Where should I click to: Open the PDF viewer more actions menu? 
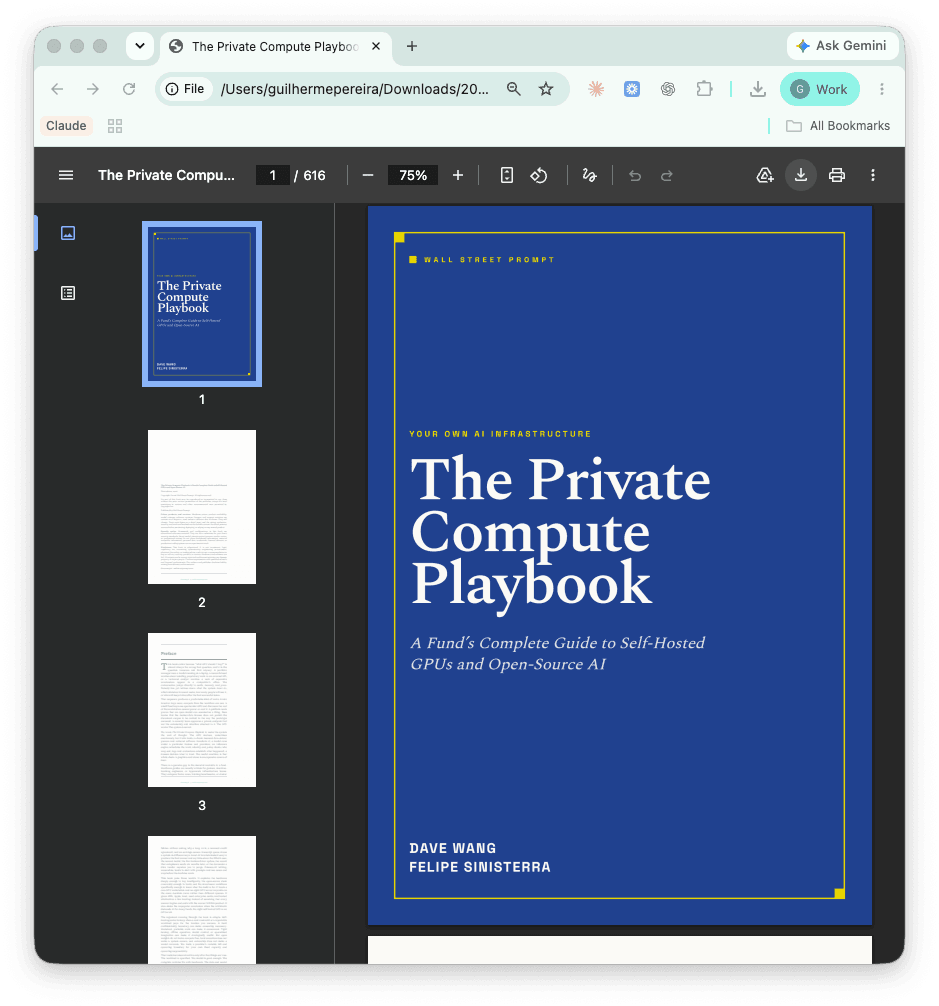873,175
